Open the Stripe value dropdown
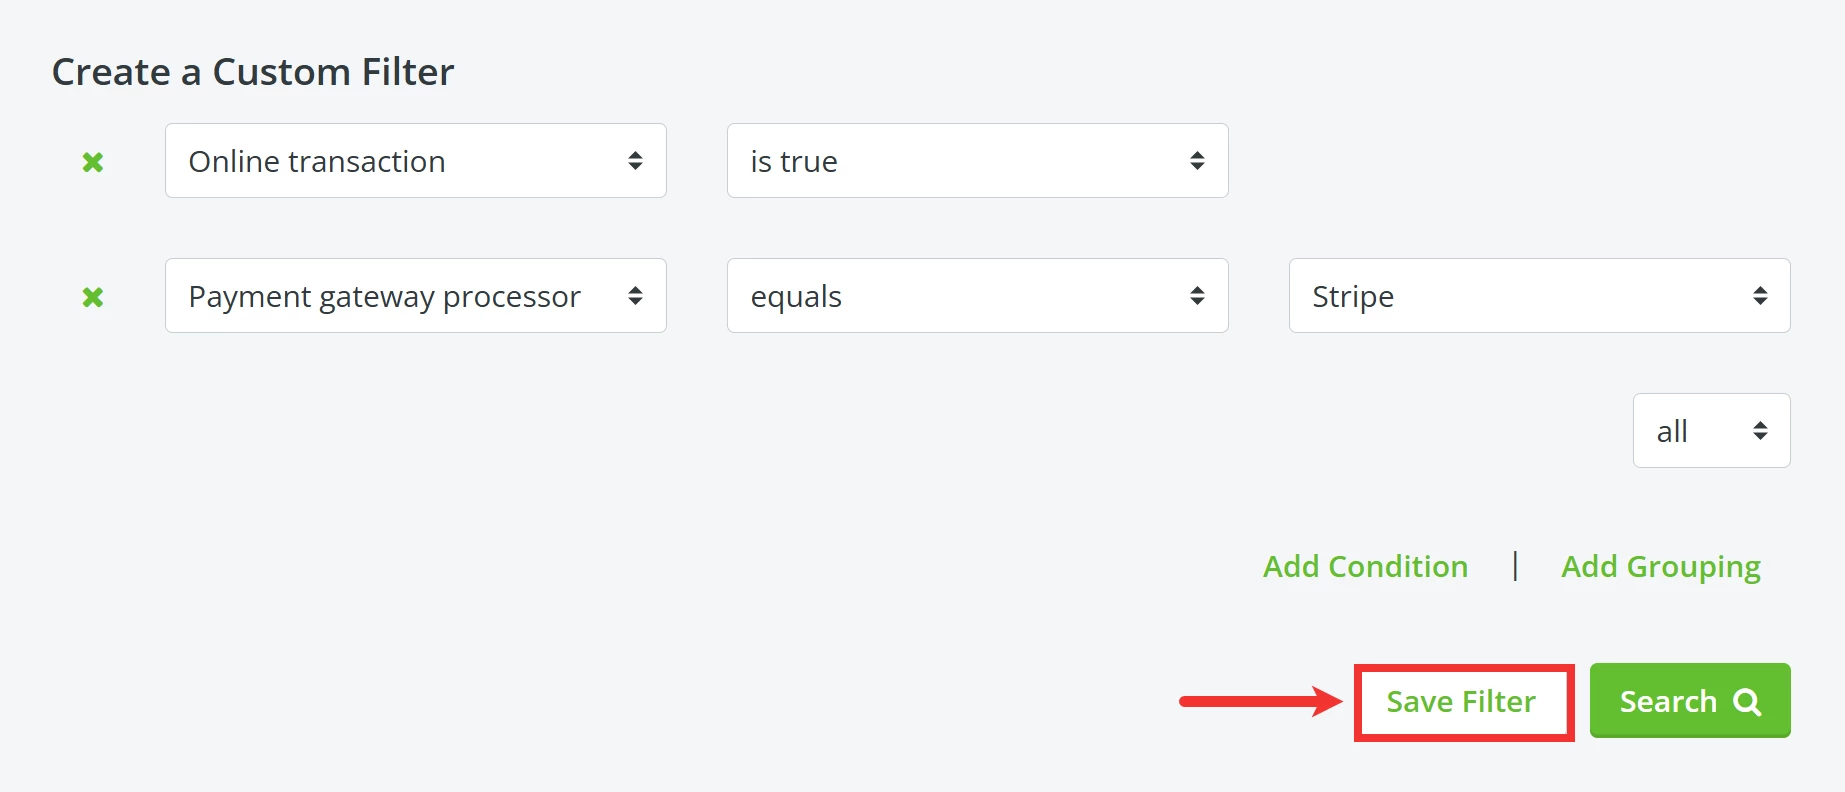 [x=1539, y=296]
